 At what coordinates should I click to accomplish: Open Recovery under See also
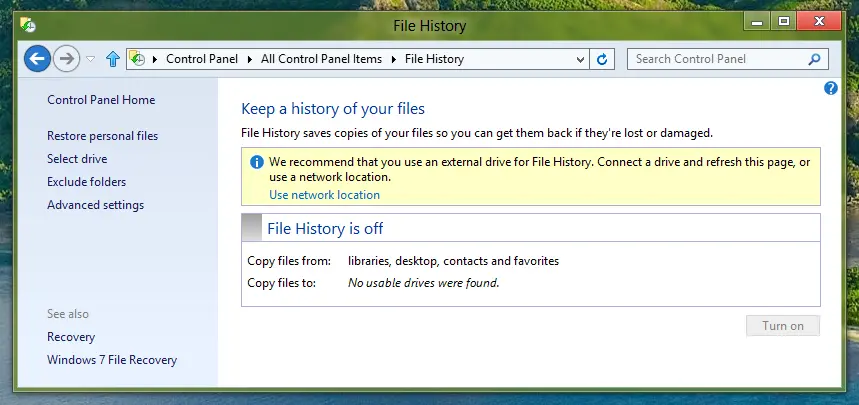coord(71,337)
